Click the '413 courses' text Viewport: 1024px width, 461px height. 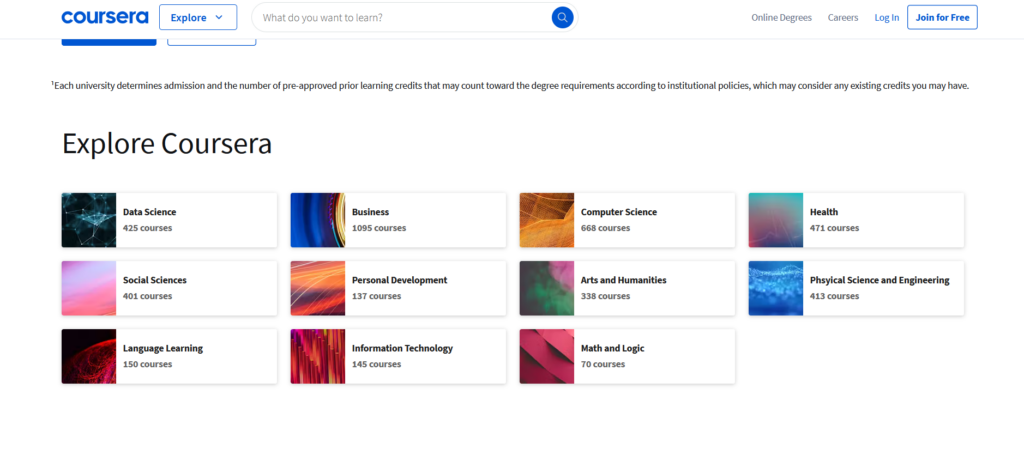[835, 296]
